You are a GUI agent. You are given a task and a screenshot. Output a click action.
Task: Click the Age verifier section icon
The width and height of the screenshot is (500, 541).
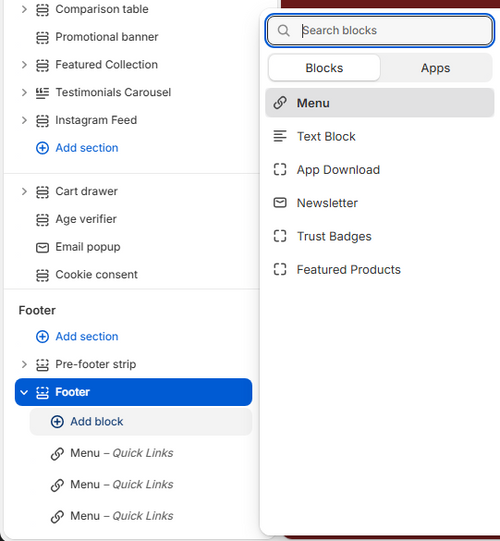point(42,219)
